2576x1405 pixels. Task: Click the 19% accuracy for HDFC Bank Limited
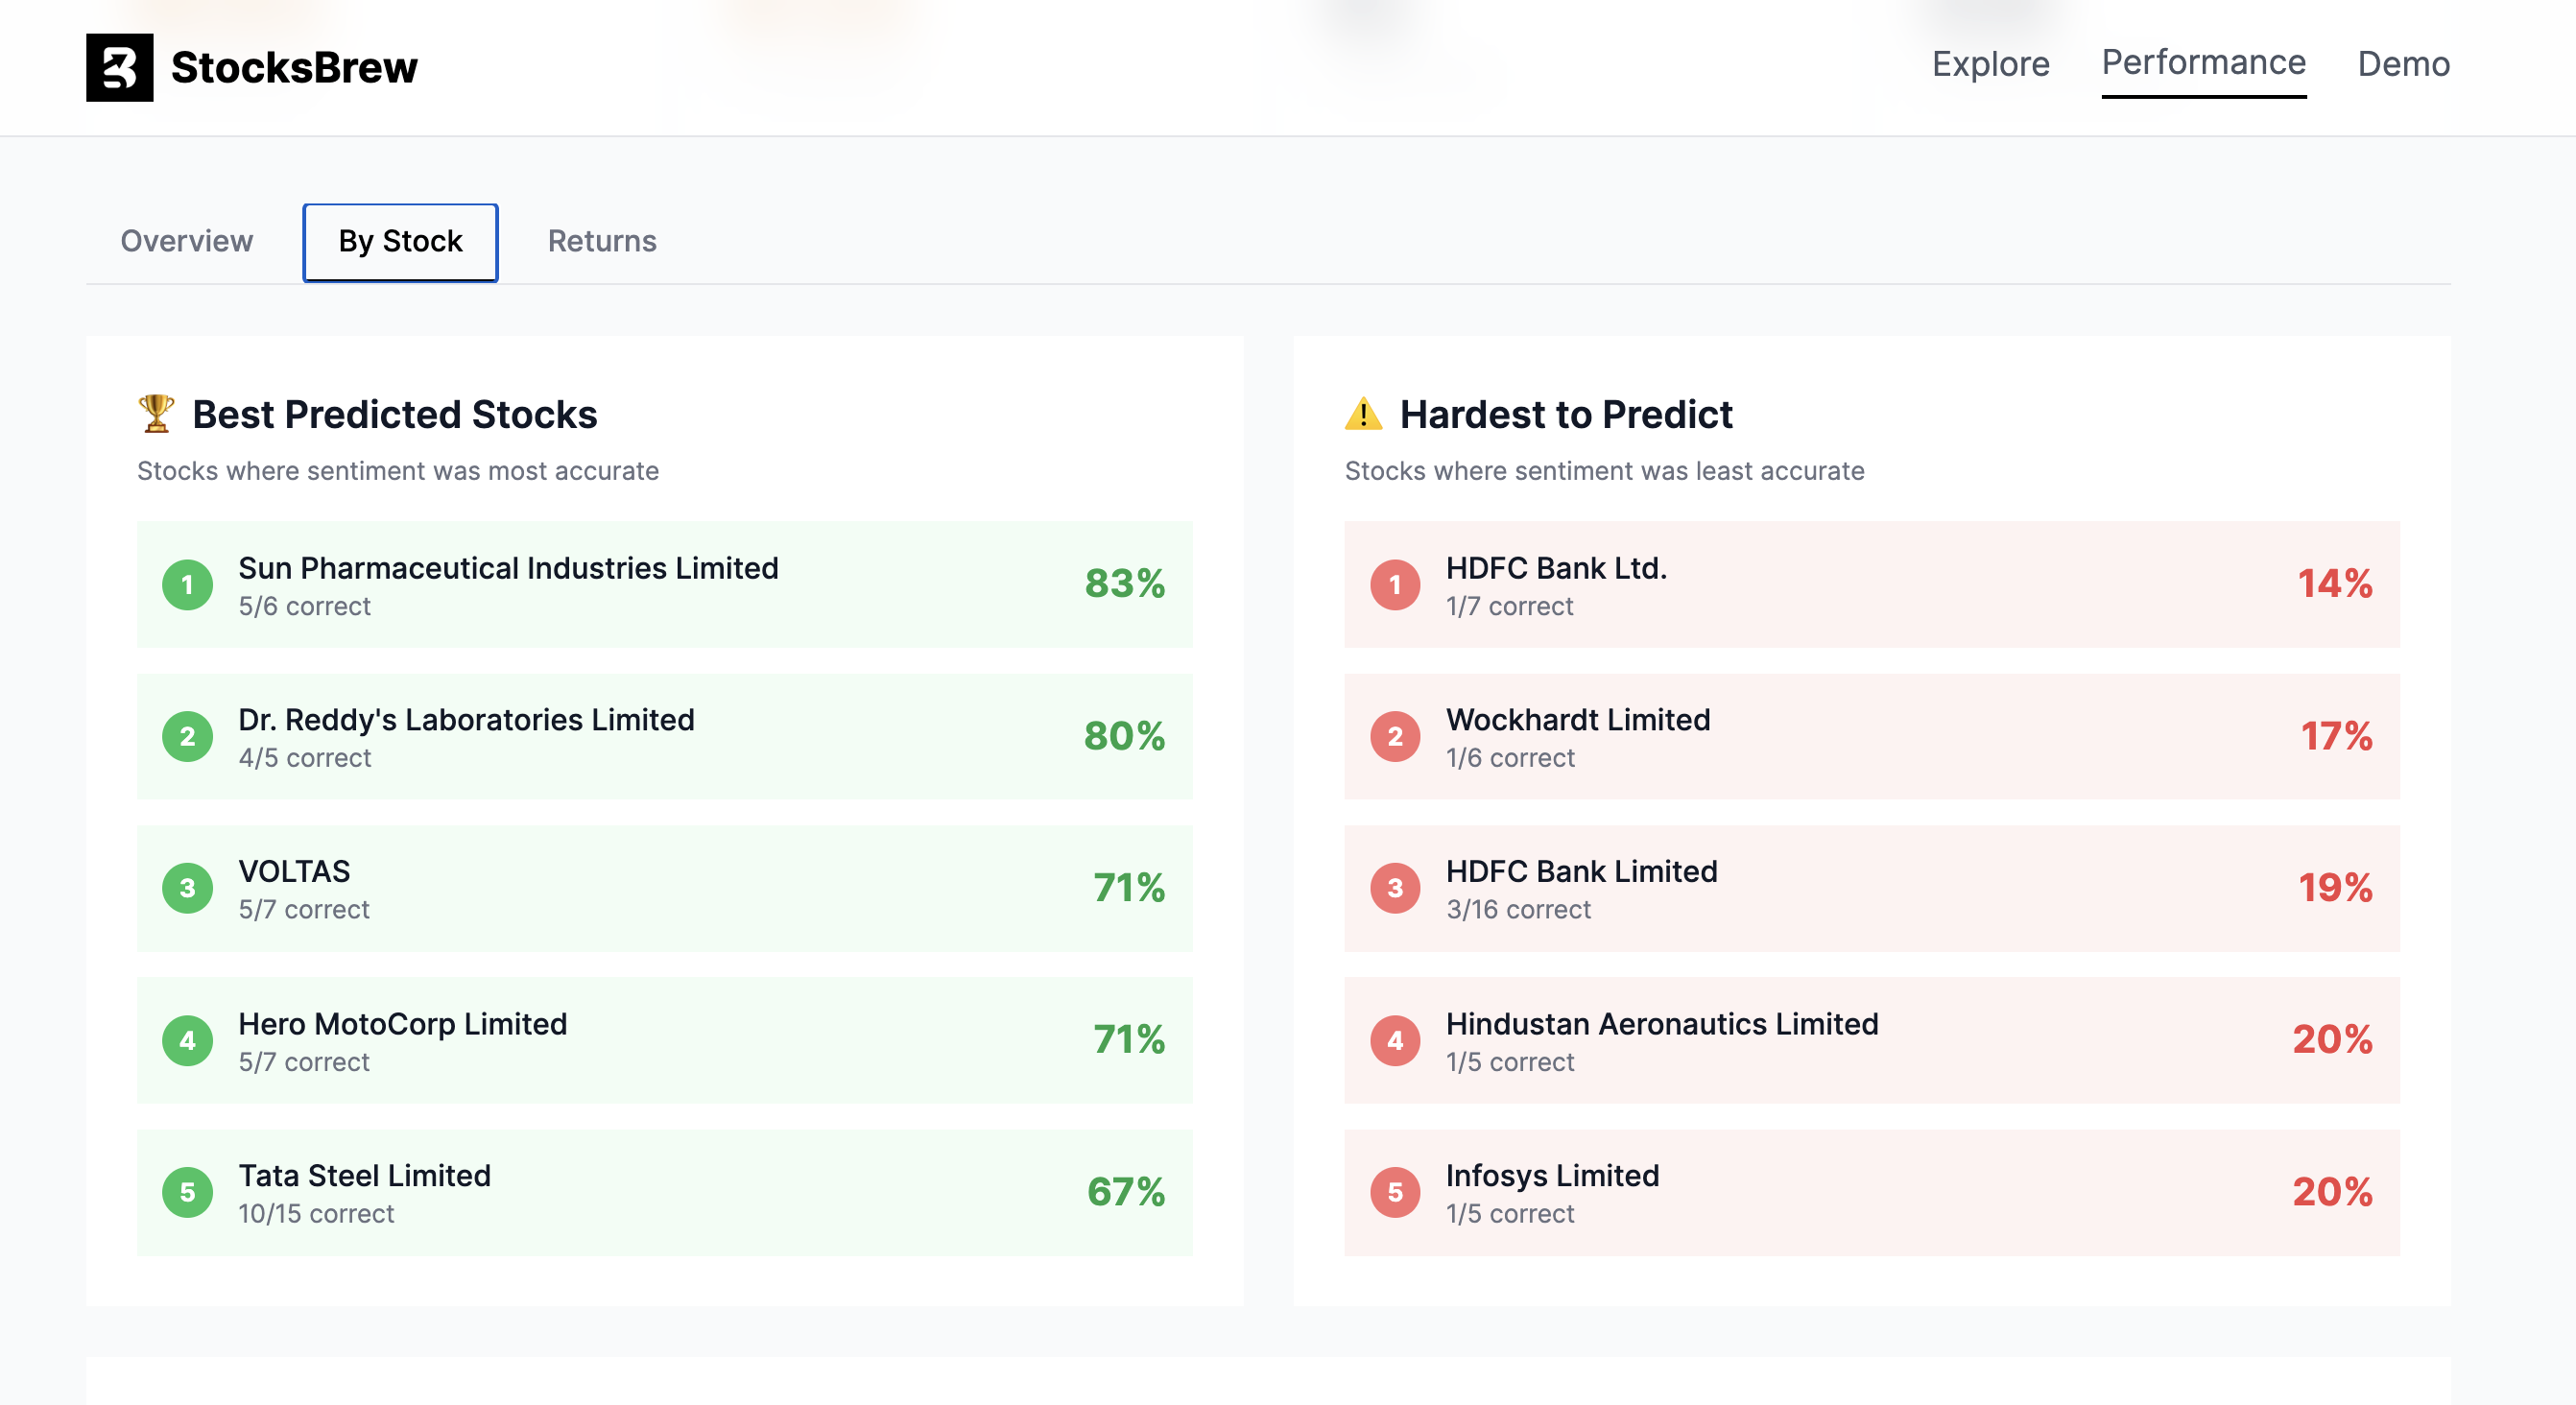tap(2334, 888)
